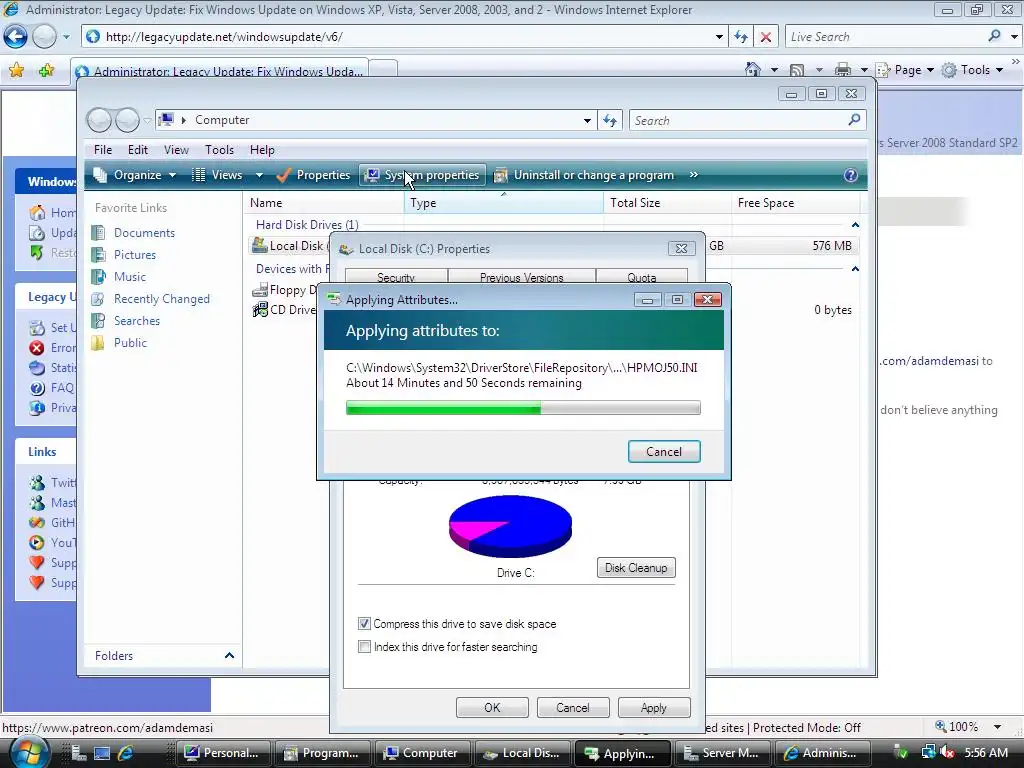Open the Organize dropdown
Image resolution: width=1024 pixels, height=768 pixels.
135,175
